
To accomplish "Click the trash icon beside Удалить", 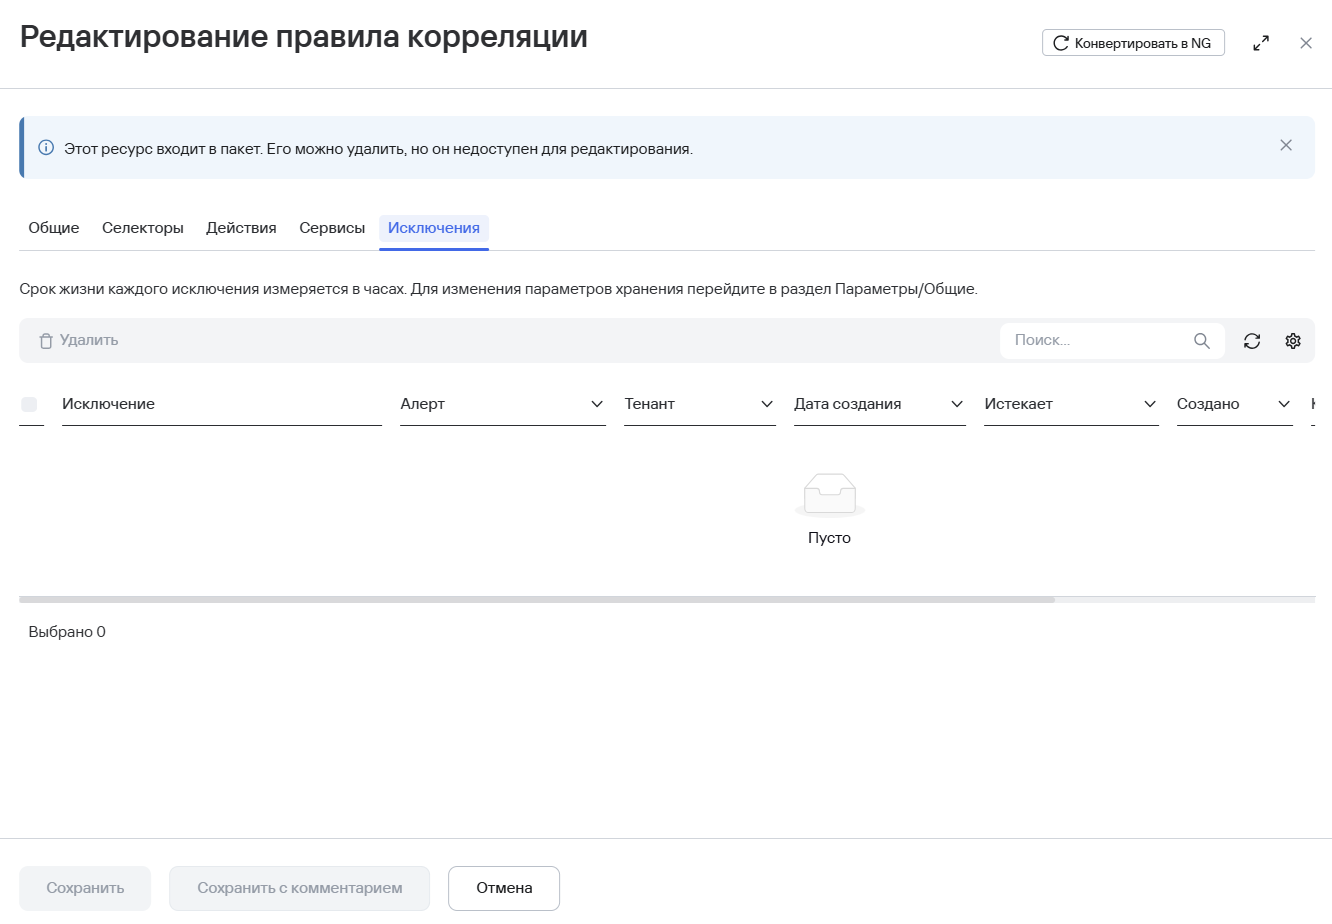I will click(x=46, y=341).
